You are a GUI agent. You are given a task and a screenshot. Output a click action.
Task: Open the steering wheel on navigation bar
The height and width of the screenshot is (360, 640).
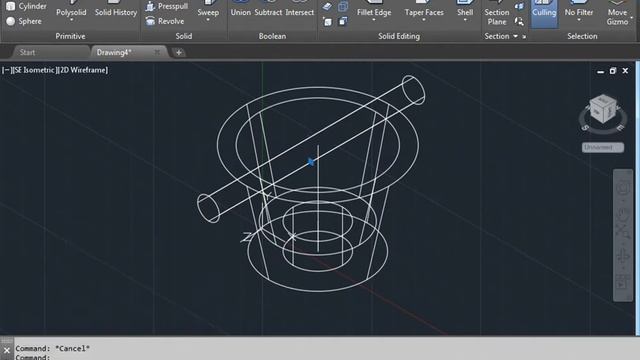coord(623,188)
